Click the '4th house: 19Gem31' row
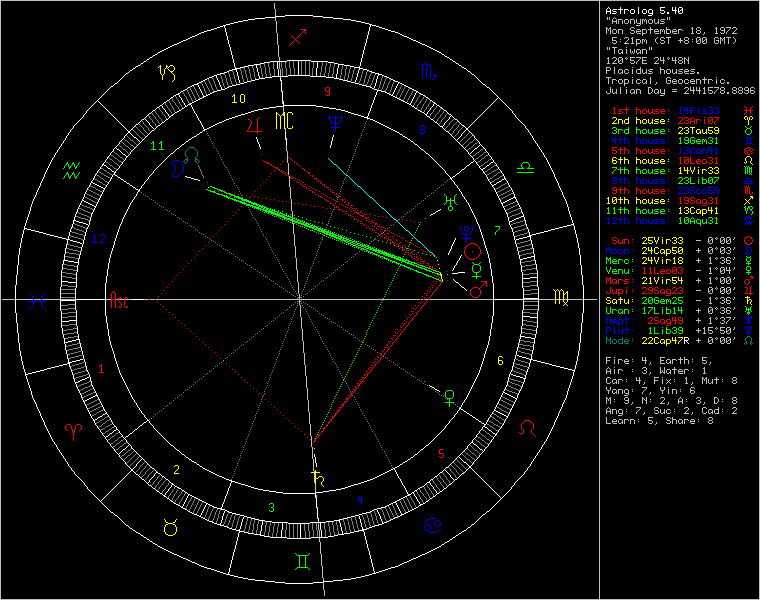This screenshot has width=760, height=600. [x=682, y=141]
